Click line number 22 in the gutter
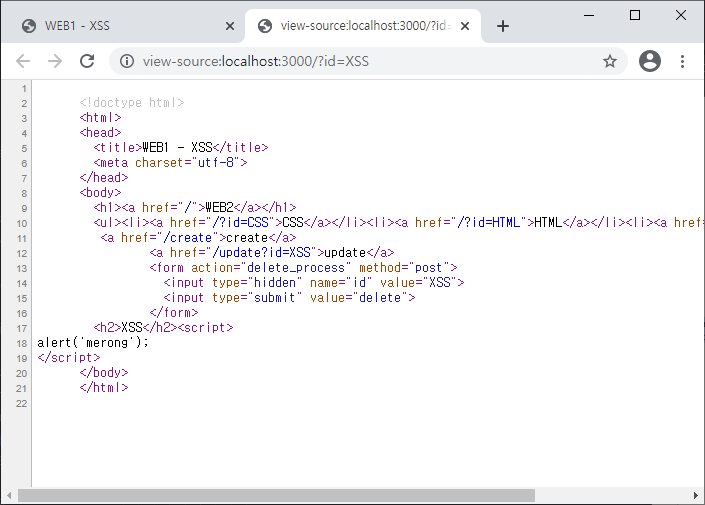Screen dimensions: 705x505 coord(22,404)
